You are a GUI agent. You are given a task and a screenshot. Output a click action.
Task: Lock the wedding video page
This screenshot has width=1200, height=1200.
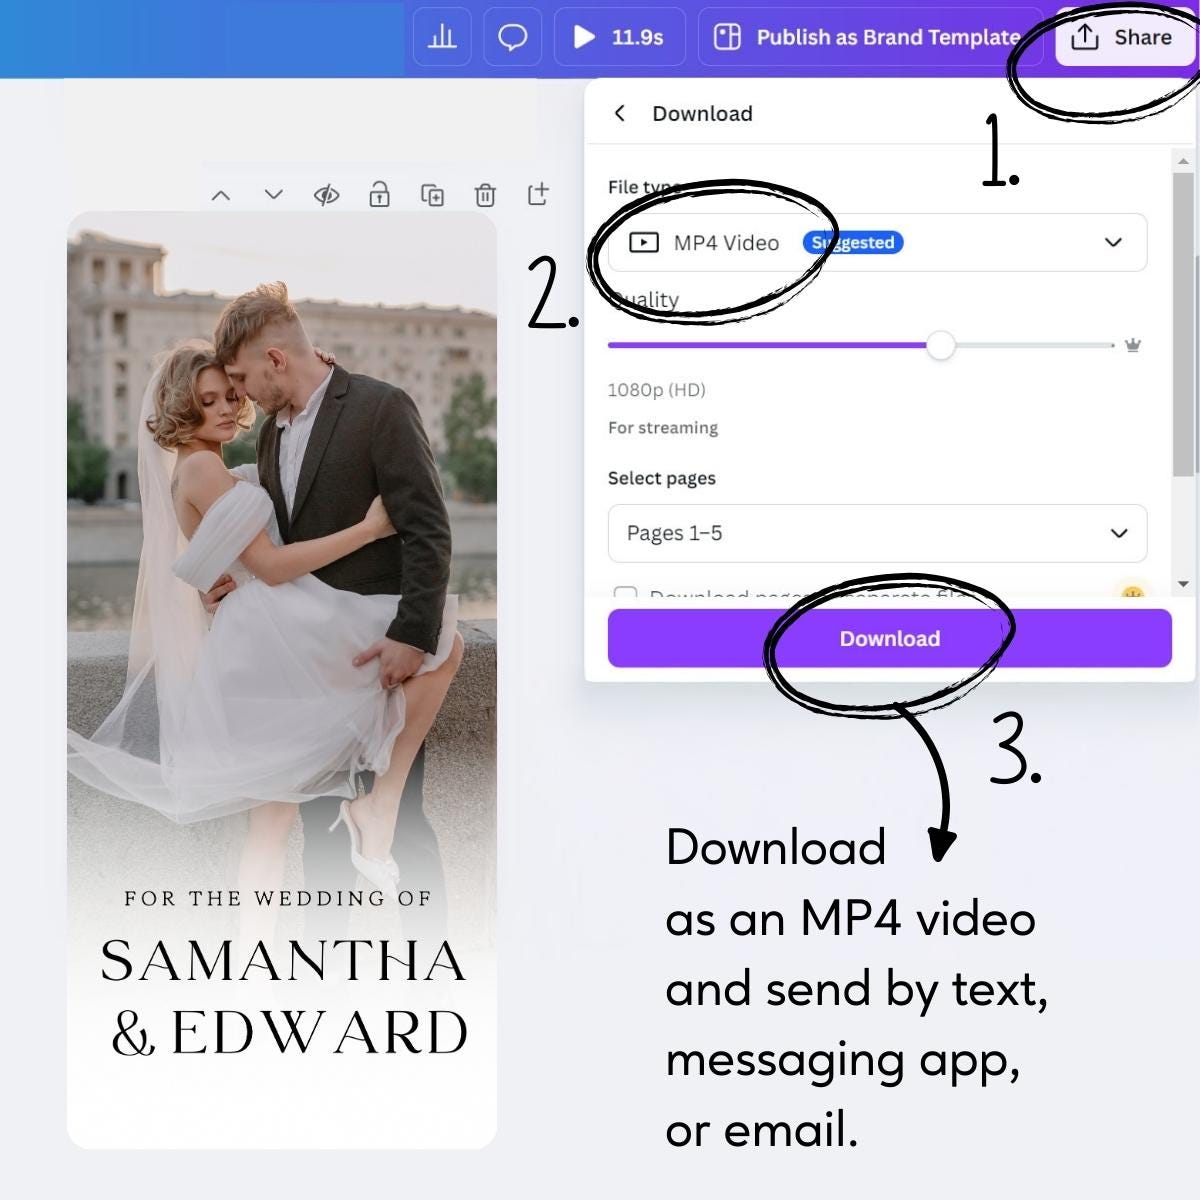tap(380, 195)
